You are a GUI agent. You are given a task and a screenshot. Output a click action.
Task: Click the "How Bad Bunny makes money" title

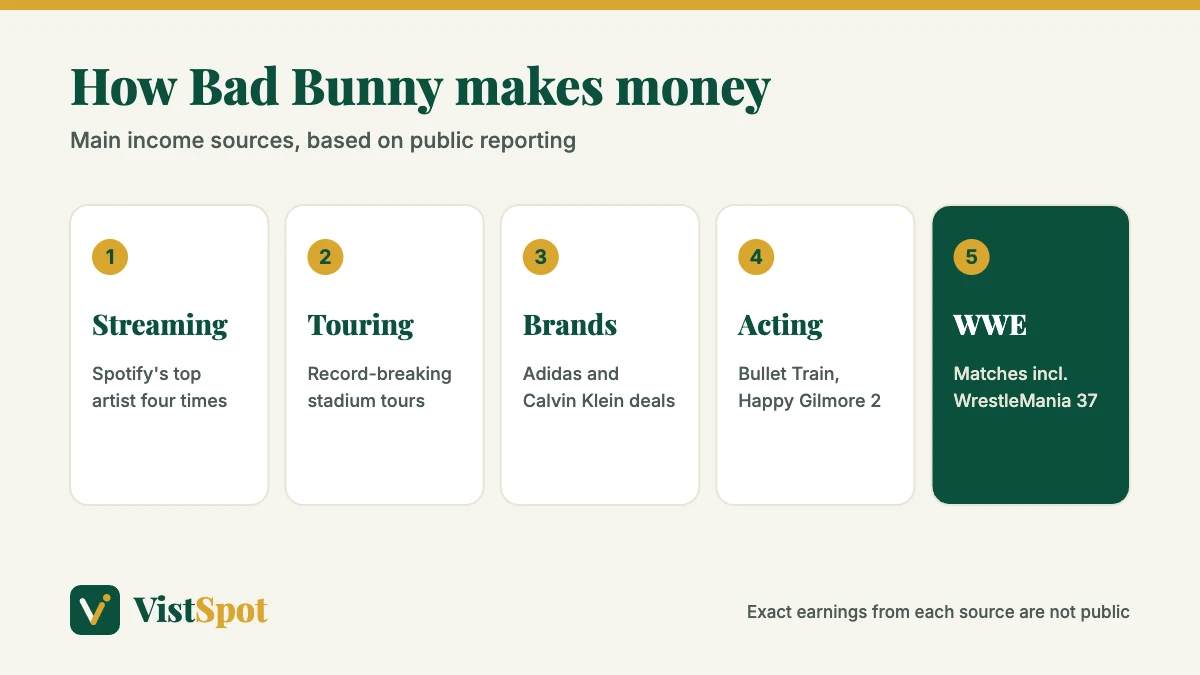coord(420,88)
